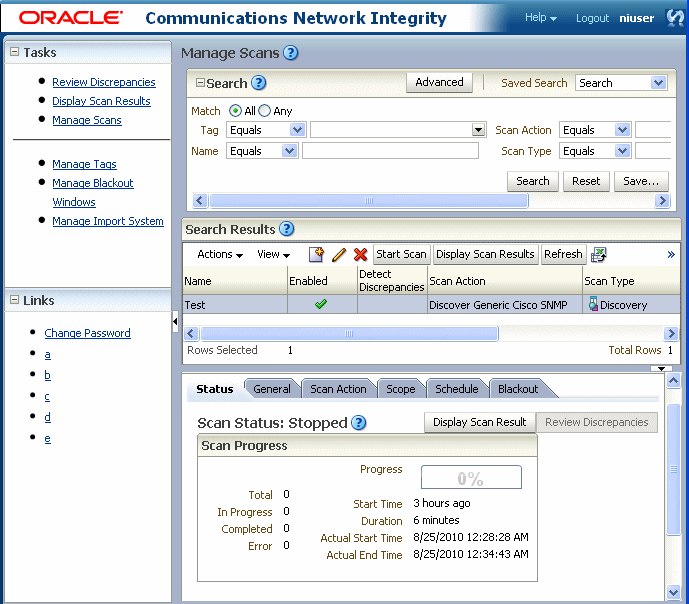The image size is (689, 604).
Task: Click the Edit pencil icon
Action: tap(339, 254)
